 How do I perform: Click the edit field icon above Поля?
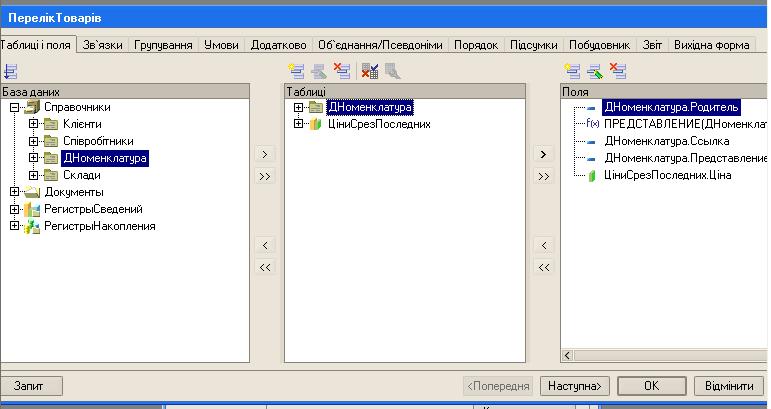click(x=595, y=72)
